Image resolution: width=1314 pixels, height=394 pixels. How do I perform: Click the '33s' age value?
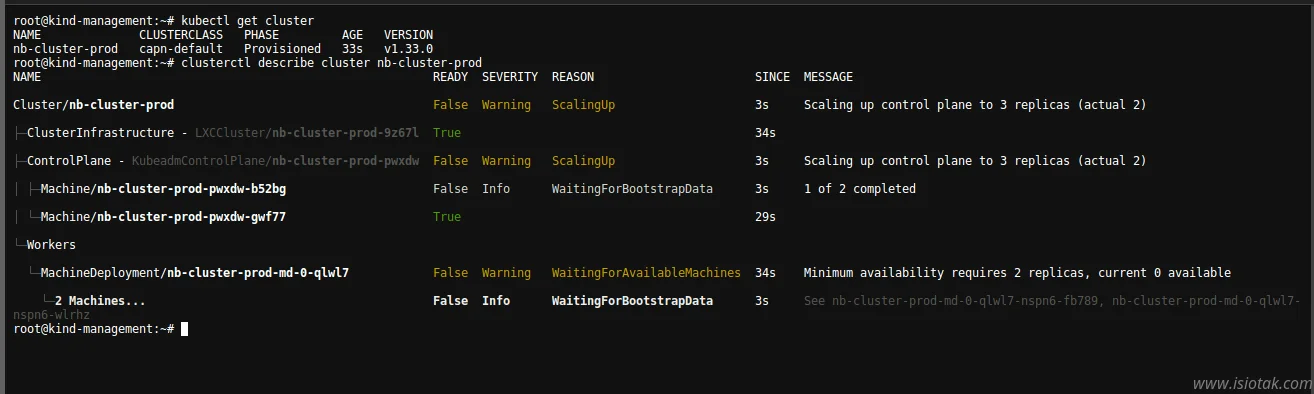coord(352,48)
